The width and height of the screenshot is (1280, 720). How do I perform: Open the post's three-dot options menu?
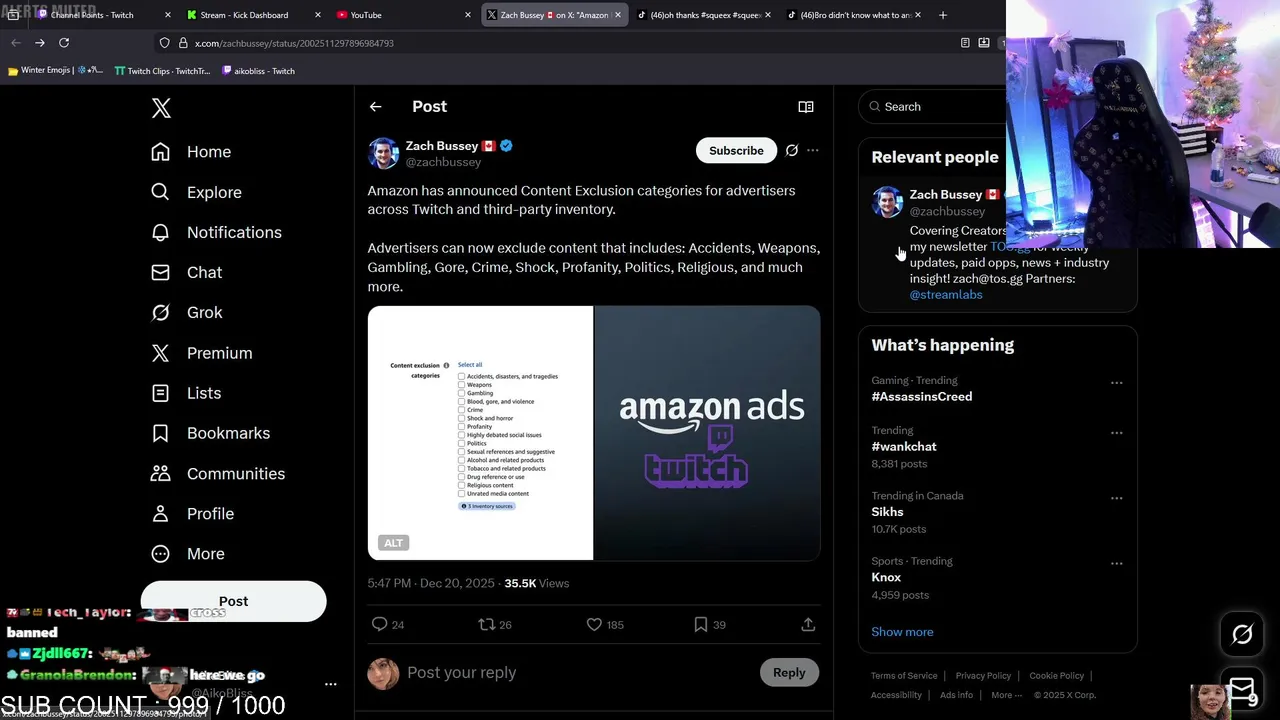coord(813,150)
